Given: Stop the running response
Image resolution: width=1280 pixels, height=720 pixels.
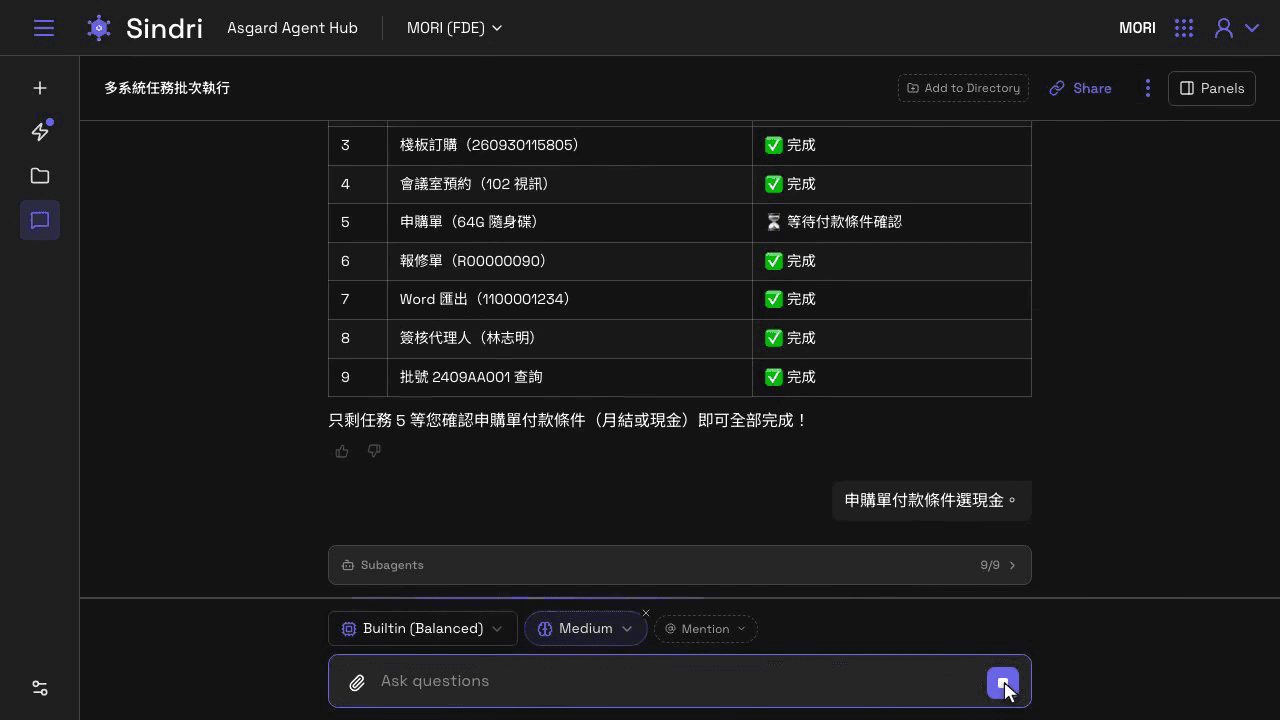Looking at the screenshot, I should (1003, 683).
